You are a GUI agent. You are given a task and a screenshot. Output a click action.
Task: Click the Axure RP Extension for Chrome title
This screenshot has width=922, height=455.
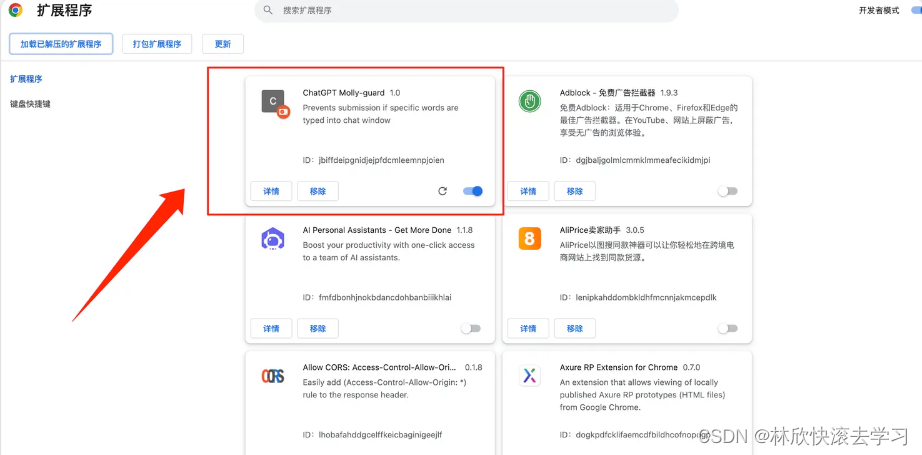[619, 367]
